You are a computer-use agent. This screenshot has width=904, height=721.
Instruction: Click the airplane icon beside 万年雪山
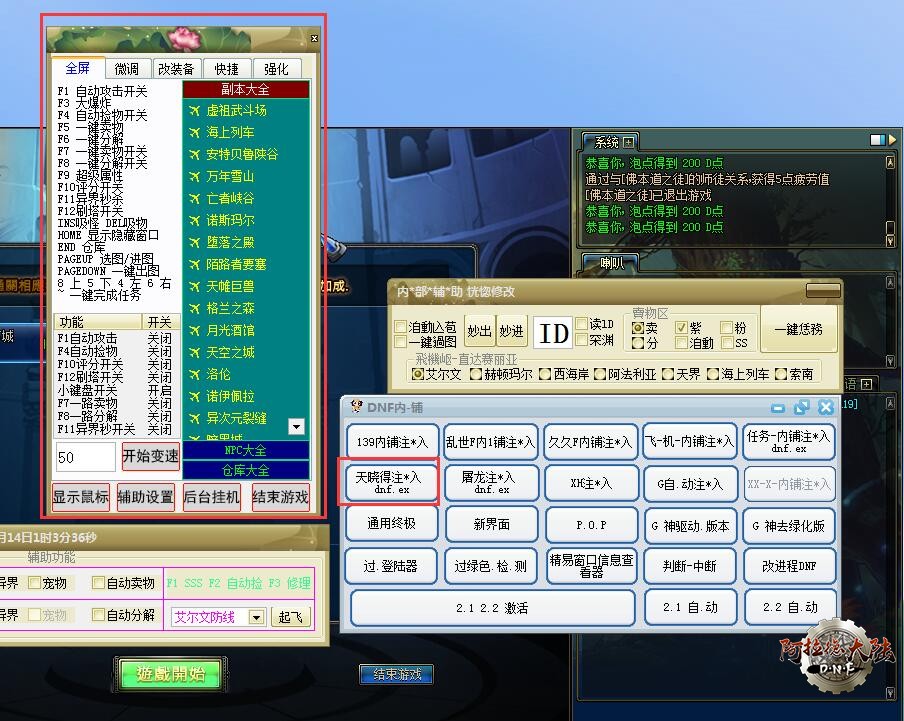tap(194, 176)
